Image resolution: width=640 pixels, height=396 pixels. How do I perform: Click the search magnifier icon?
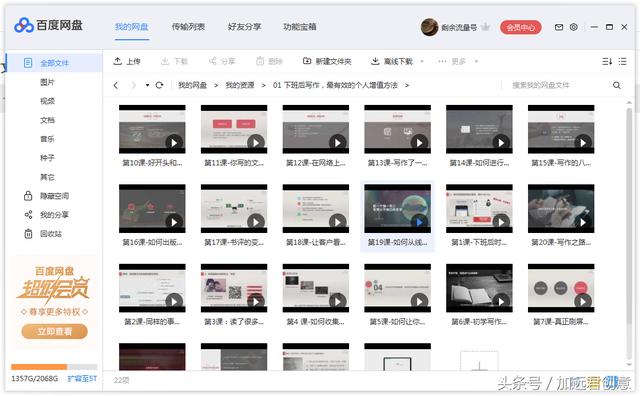[617, 85]
